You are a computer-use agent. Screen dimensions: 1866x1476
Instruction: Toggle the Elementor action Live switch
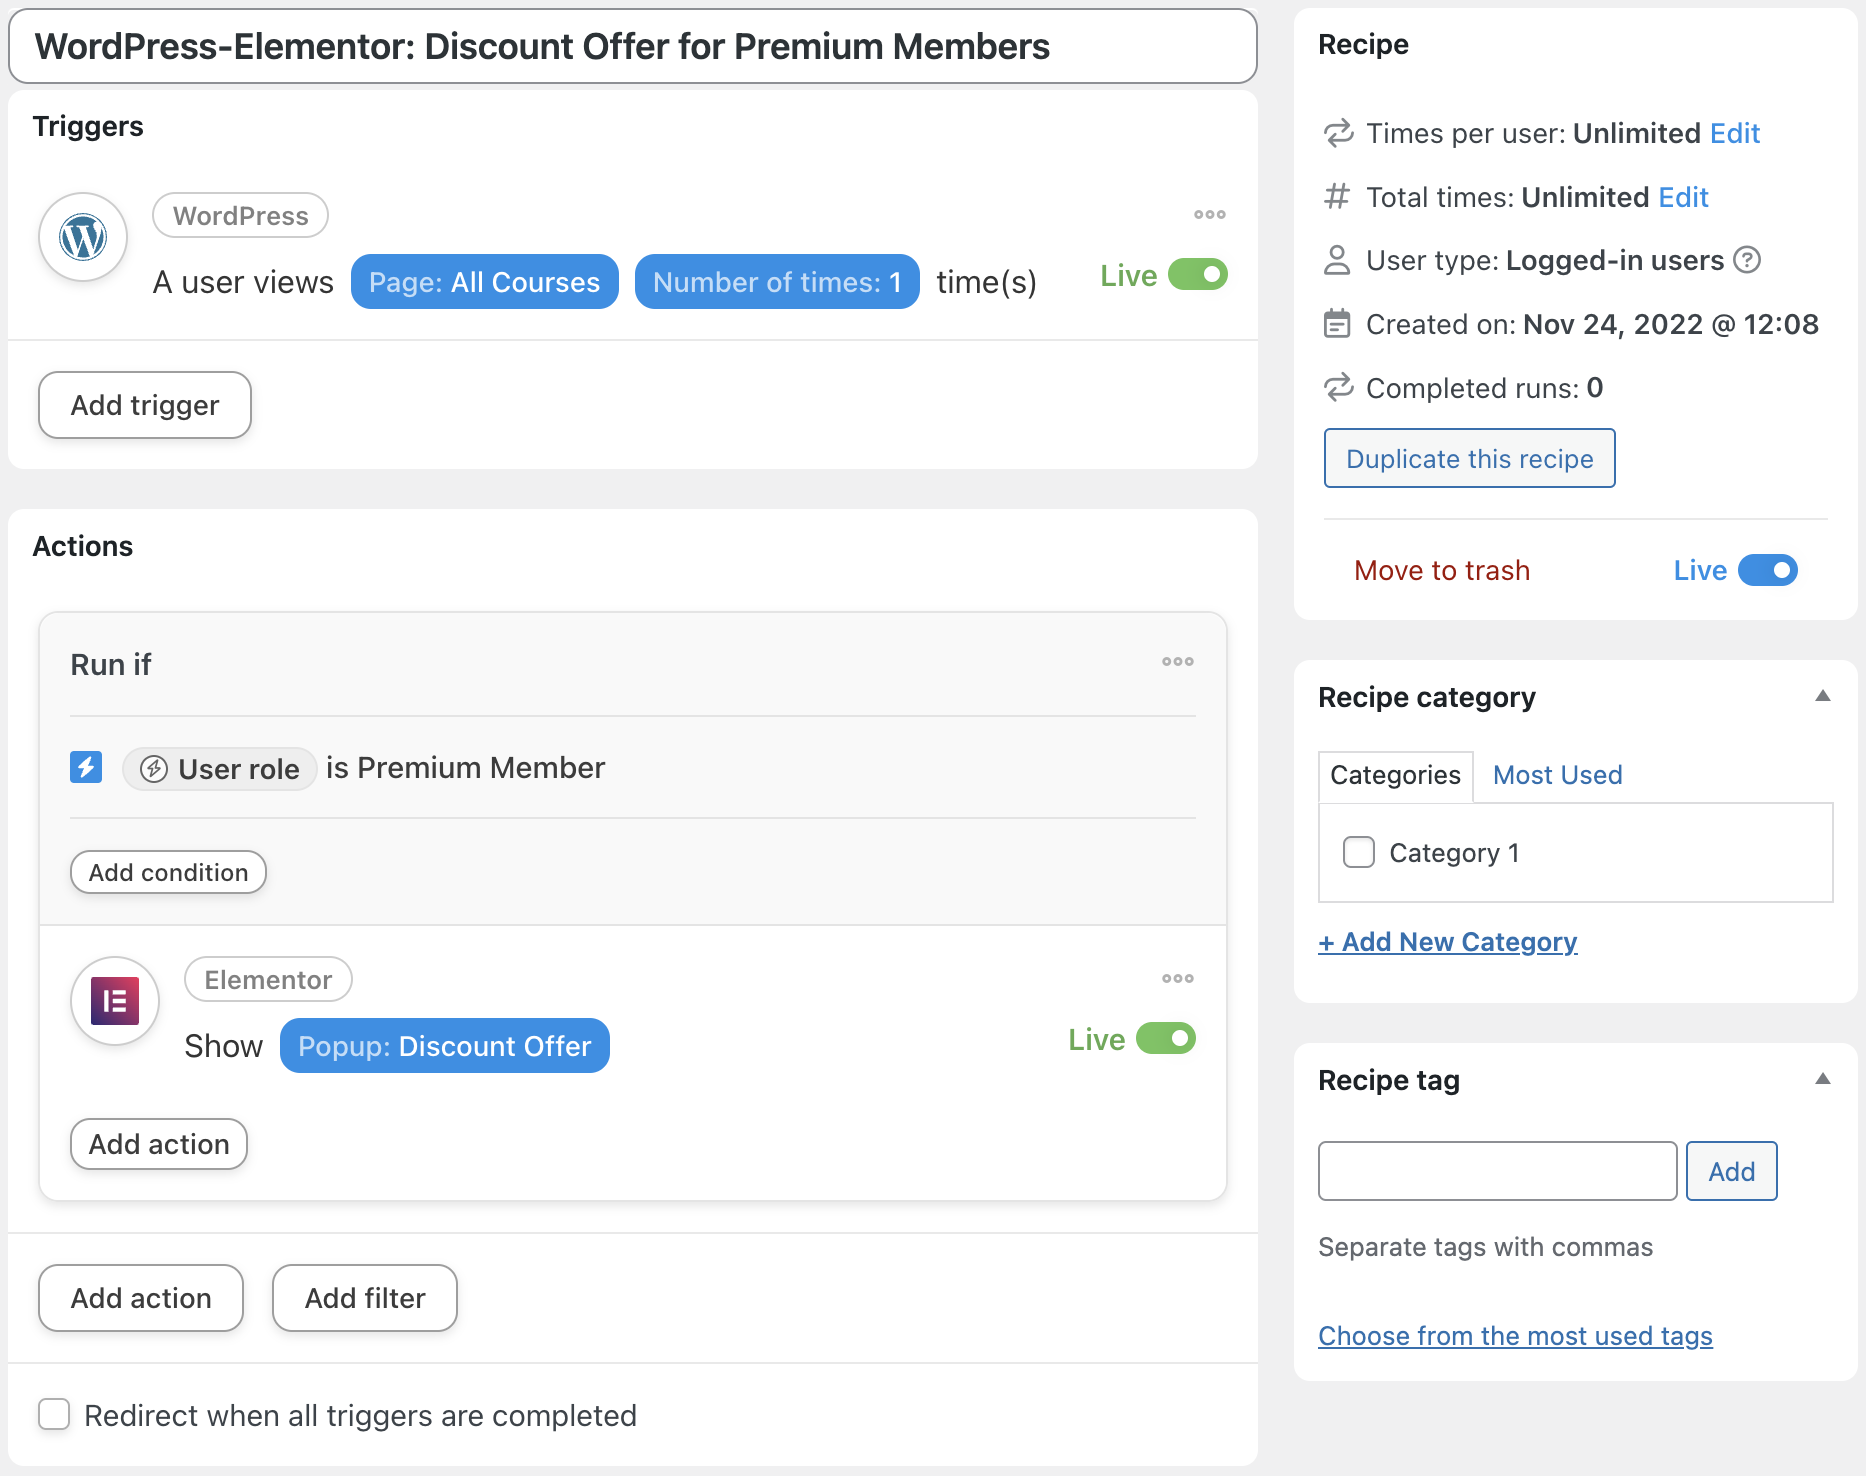click(1166, 1039)
